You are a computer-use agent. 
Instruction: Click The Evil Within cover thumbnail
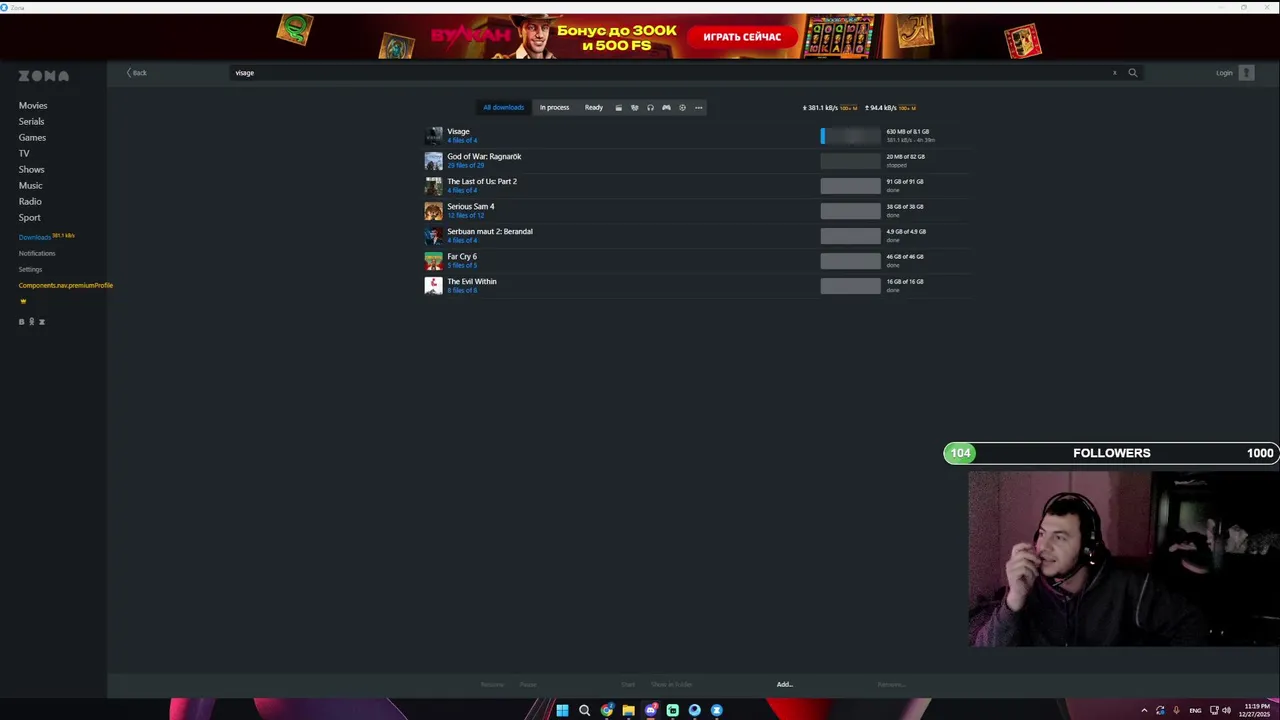[x=433, y=286]
